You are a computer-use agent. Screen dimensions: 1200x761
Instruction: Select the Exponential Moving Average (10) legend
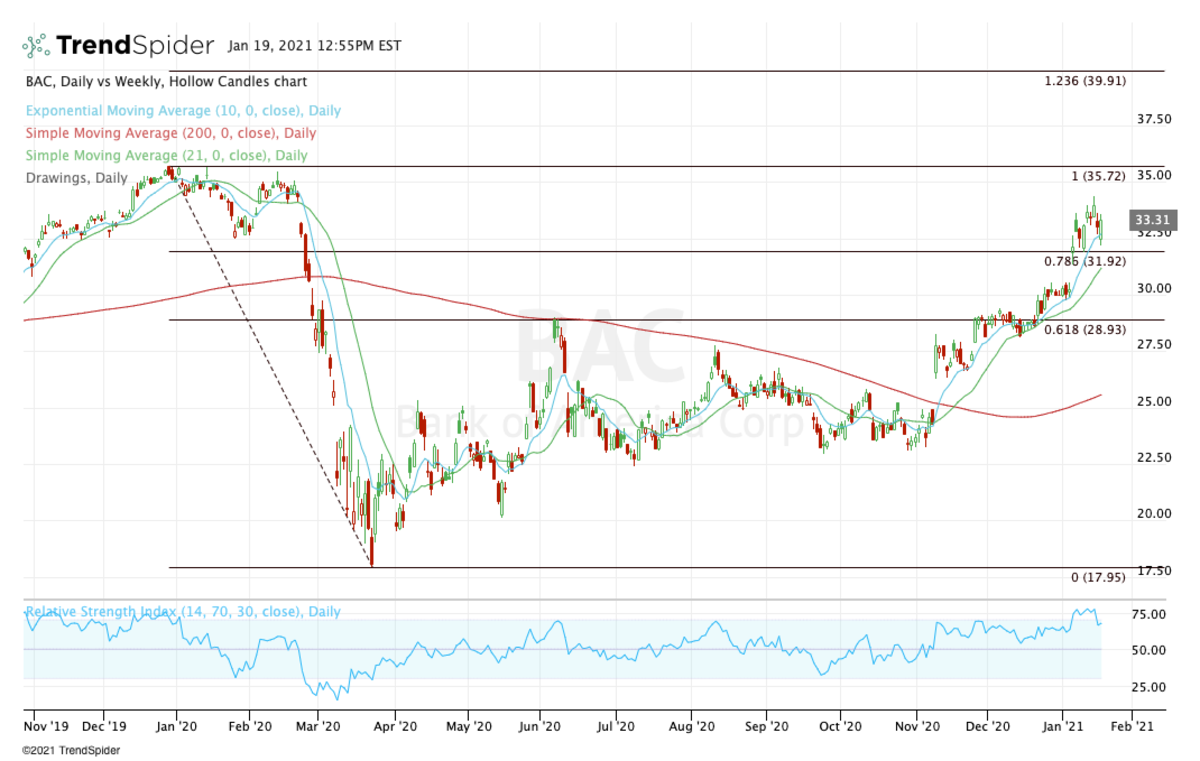point(183,111)
